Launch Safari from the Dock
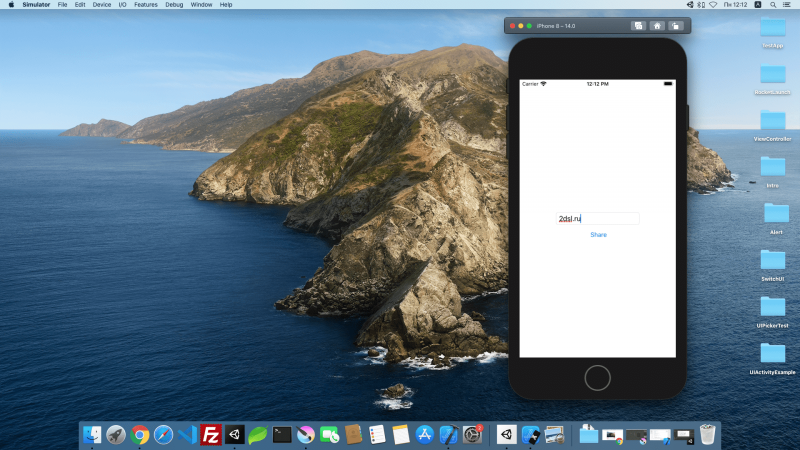 [163, 435]
